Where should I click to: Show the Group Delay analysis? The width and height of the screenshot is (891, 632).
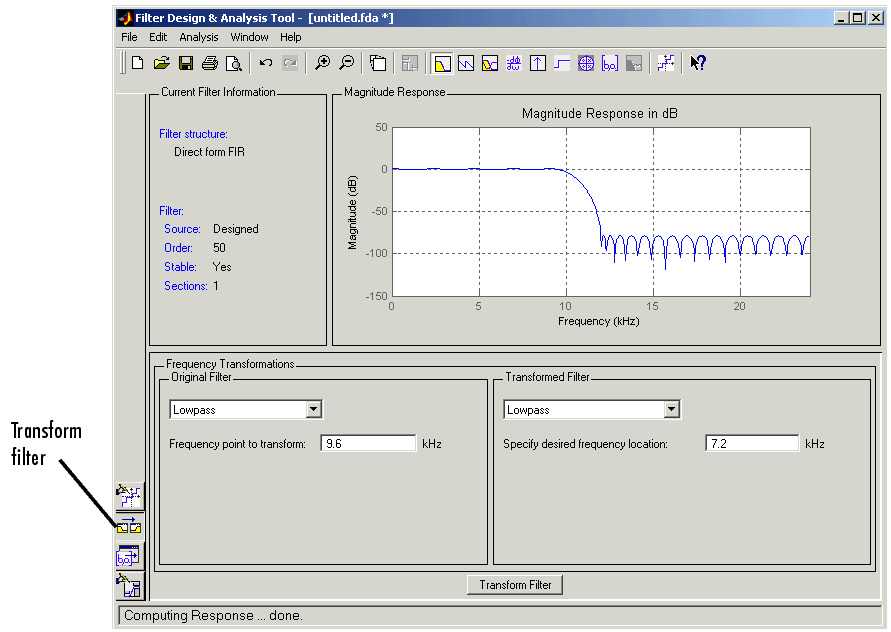[x=513, y=62]
